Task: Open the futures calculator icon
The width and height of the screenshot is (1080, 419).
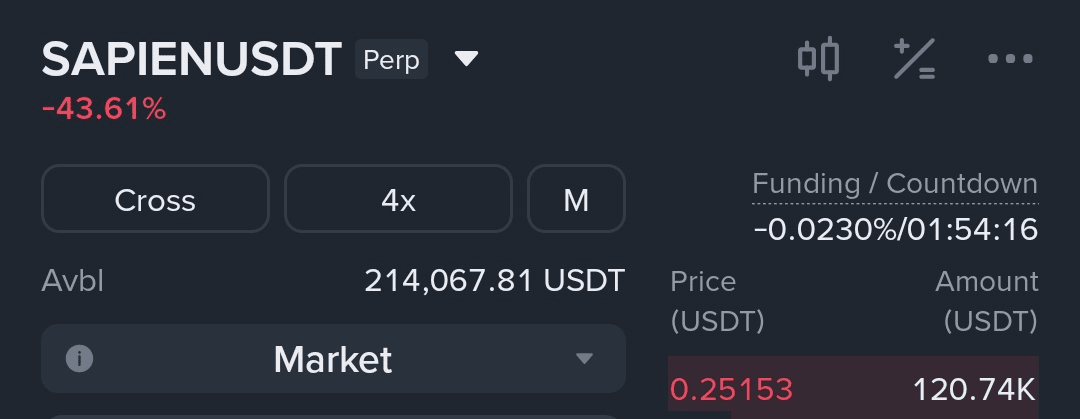Action: click(914, 59)
